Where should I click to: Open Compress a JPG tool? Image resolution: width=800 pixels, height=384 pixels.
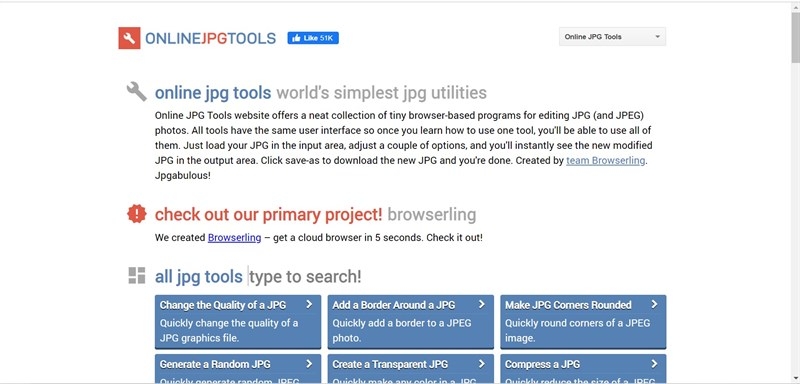(x=583, y=369)
